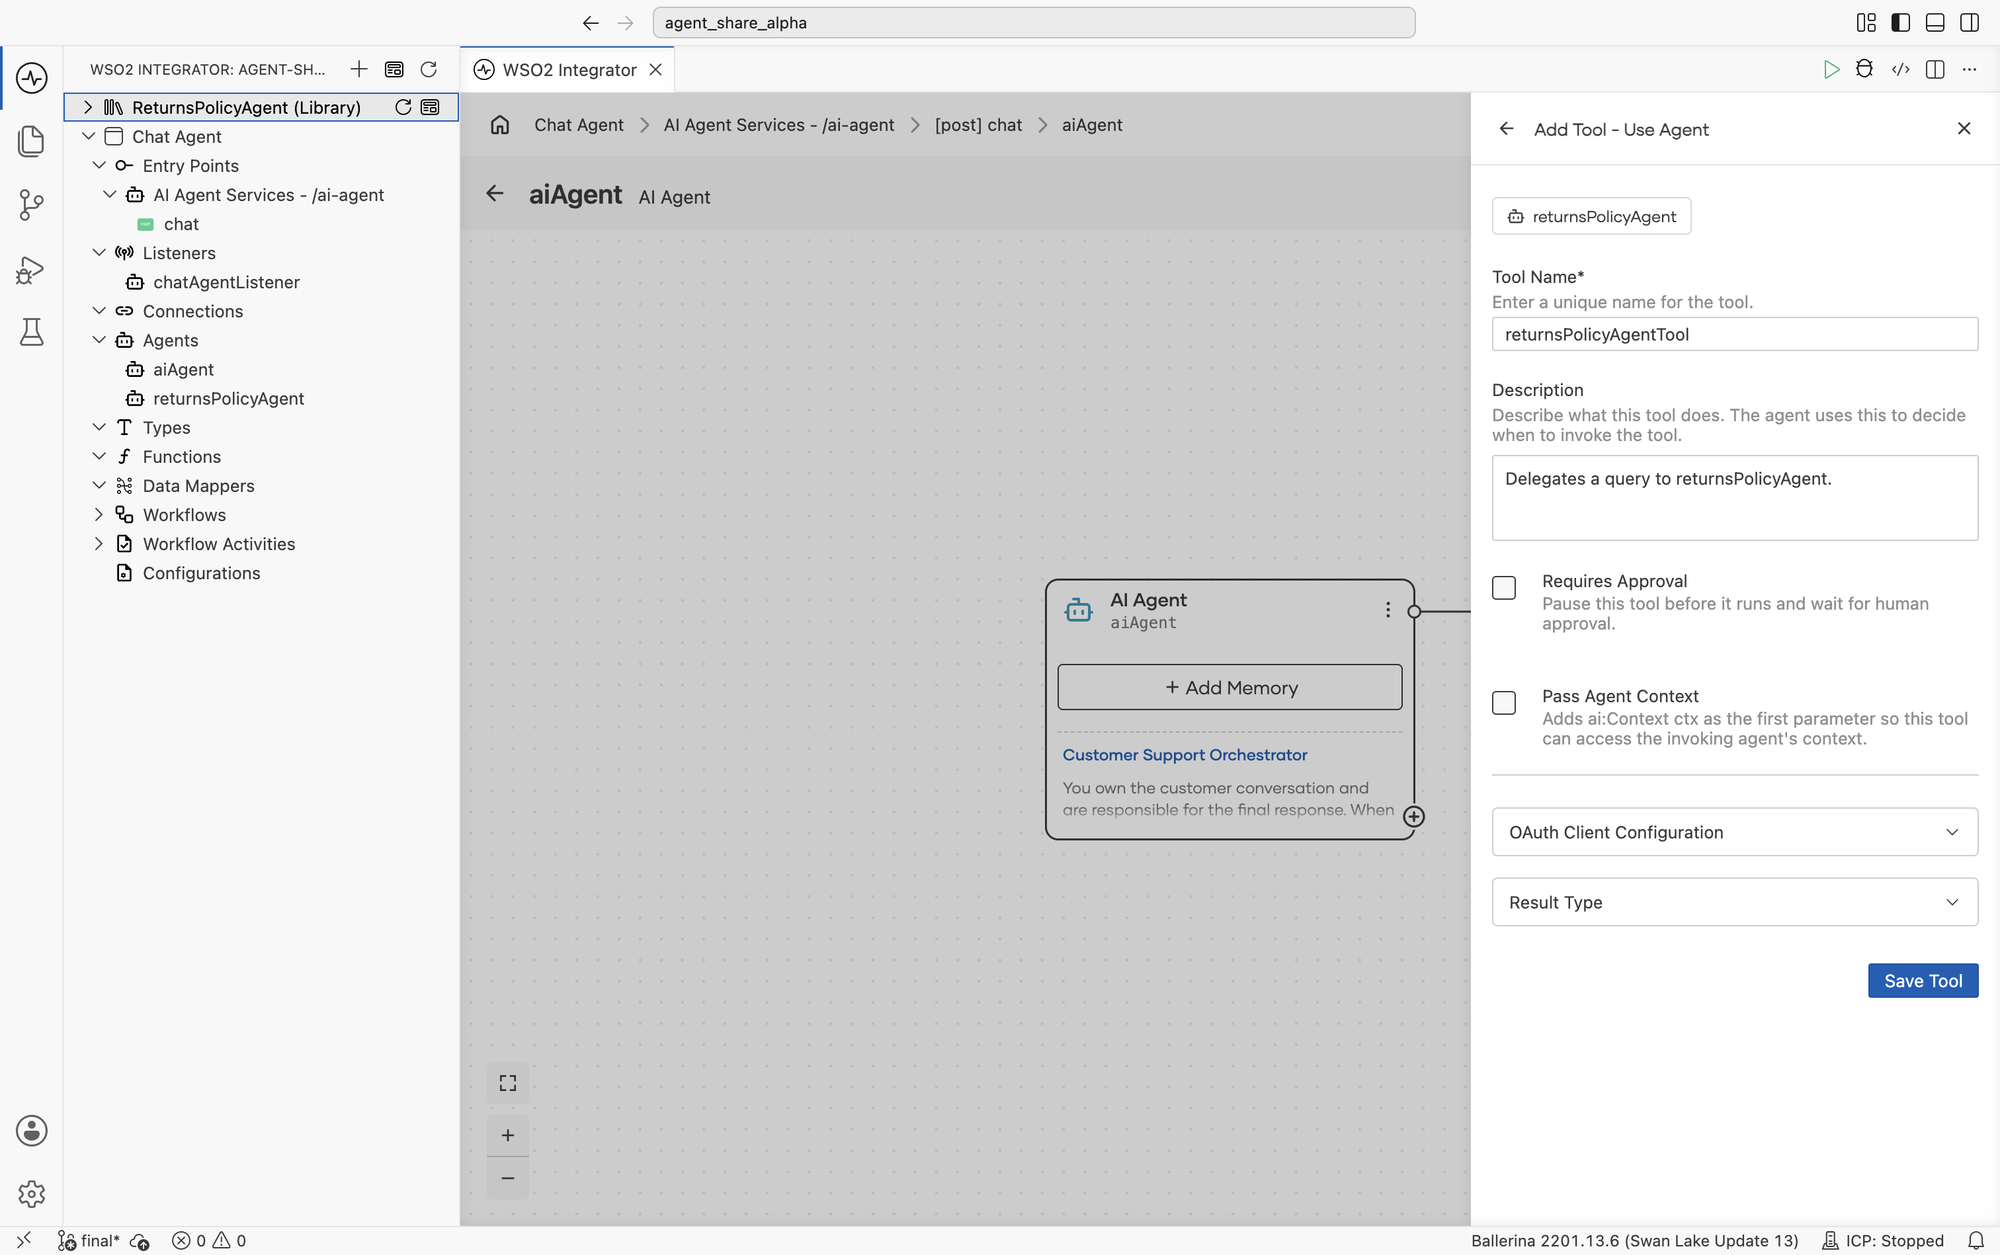Image resolution: width=2000 pixels, height=1255 pixels.
Task: Open notifications bell in status bar
Action: click(x=1976, y=1240)
